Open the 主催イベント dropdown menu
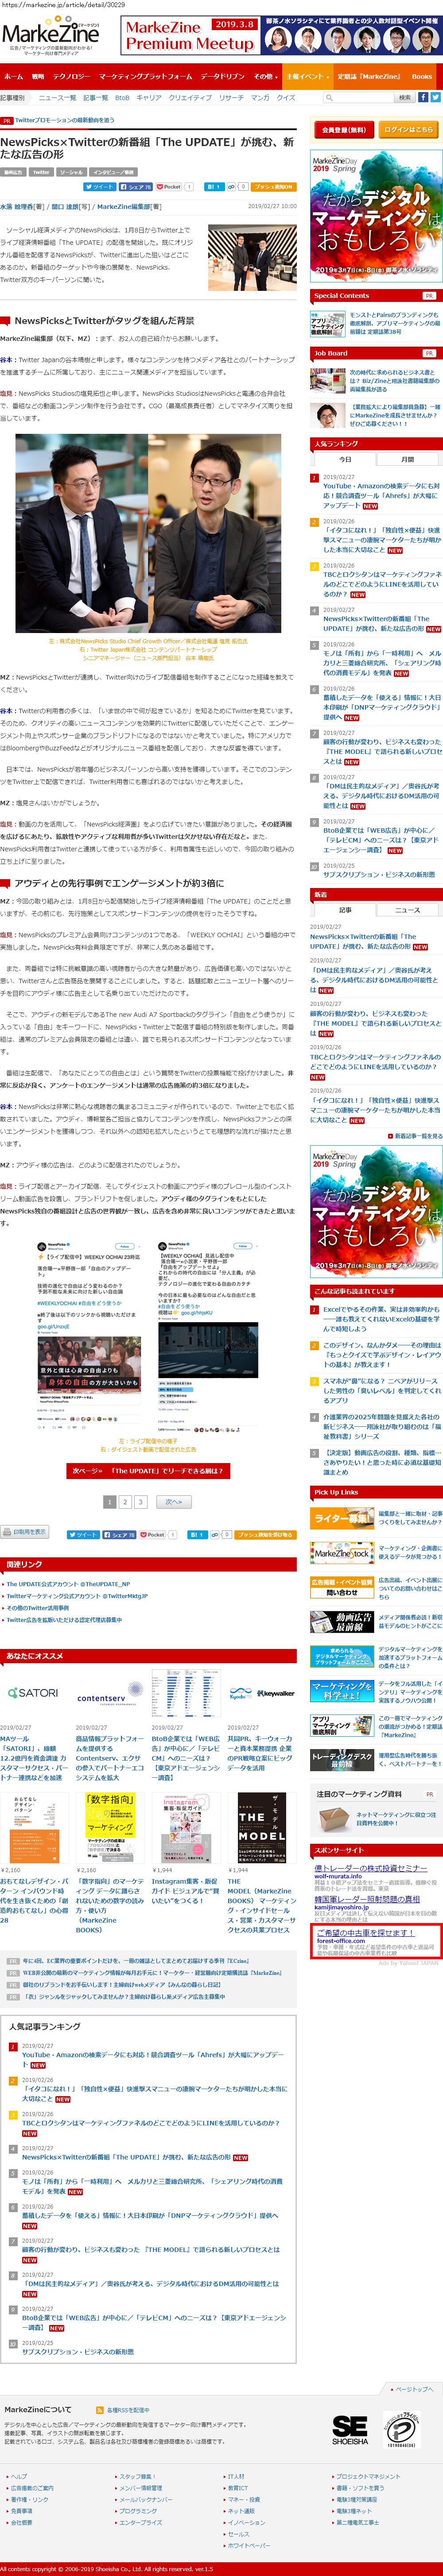 coord(306,76)
